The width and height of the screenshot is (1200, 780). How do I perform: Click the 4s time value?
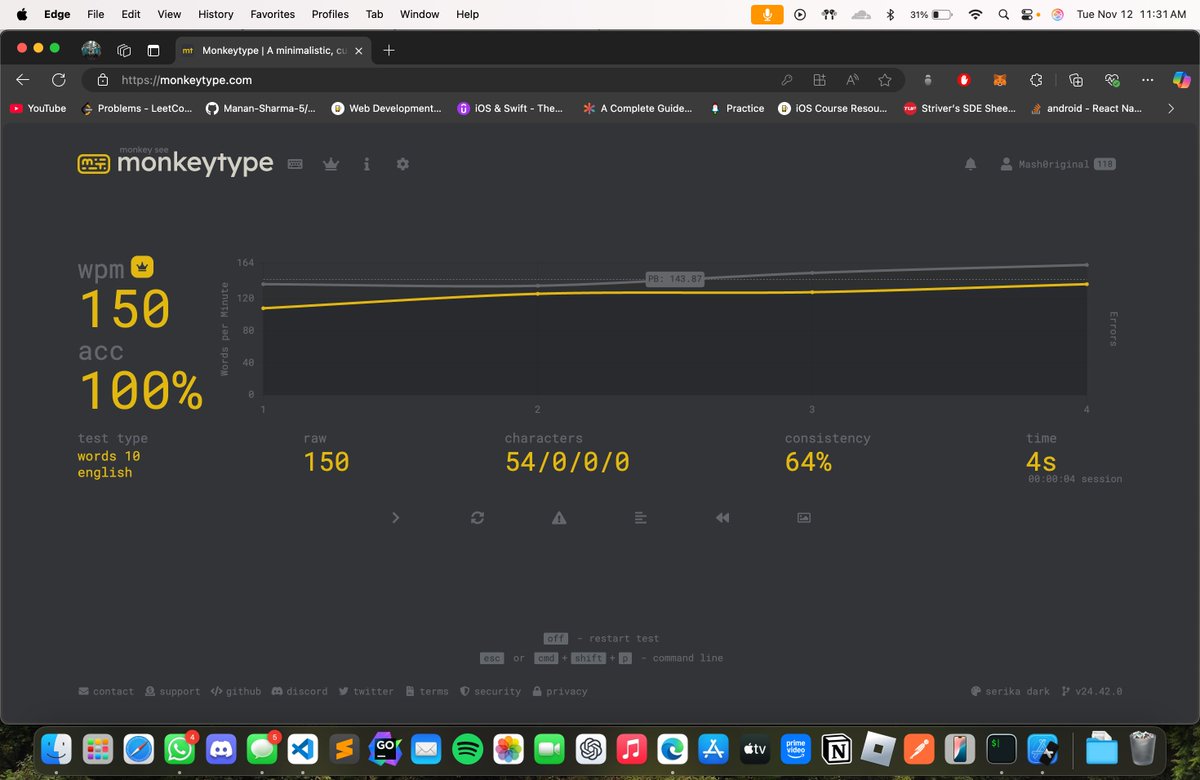click(1041, 462)
